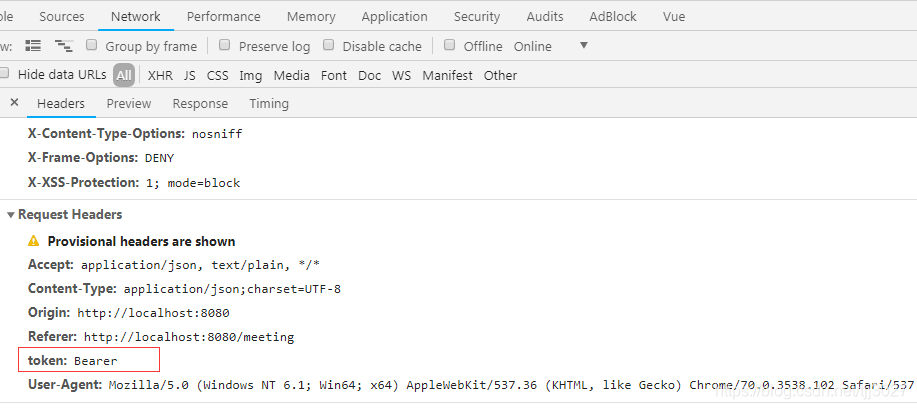The width and height of the screenshot is (917, 409).
Task: Open the Timing sub-tab
Action: (269, 103)
